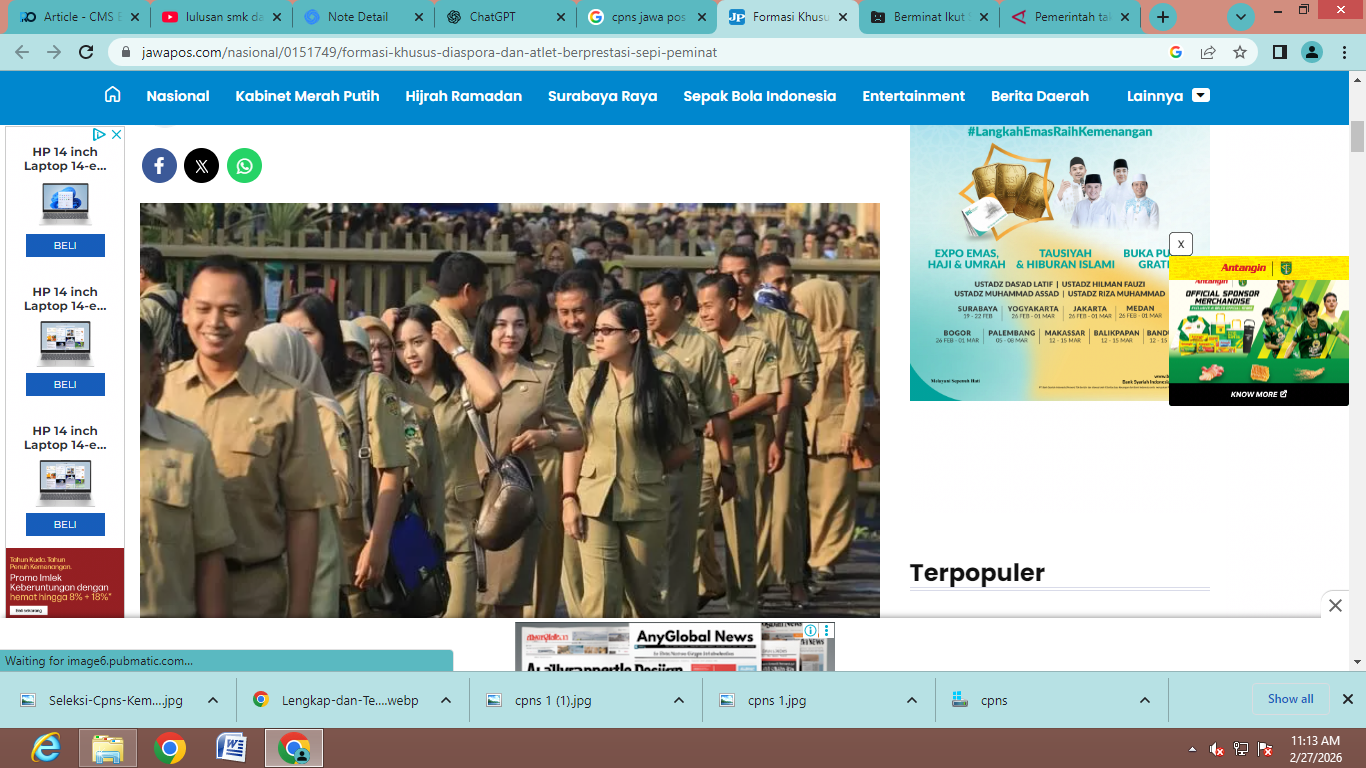Open the Kabinet Merah Putih section
This screenshot has height=768, width=1366.
point(307,96)
